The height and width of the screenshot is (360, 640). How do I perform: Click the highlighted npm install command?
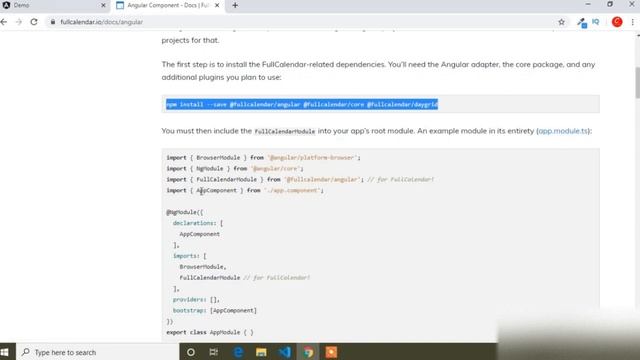[x=302, y=104]
